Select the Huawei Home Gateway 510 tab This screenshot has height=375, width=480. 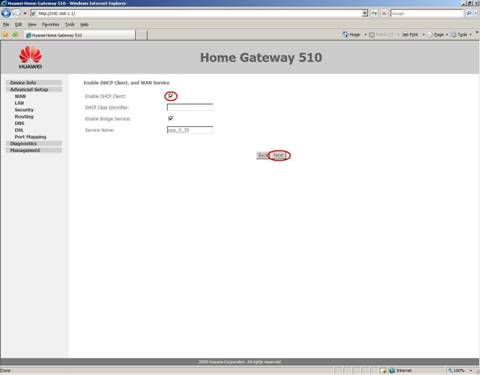pyautogui.click(x=80, y=35)
